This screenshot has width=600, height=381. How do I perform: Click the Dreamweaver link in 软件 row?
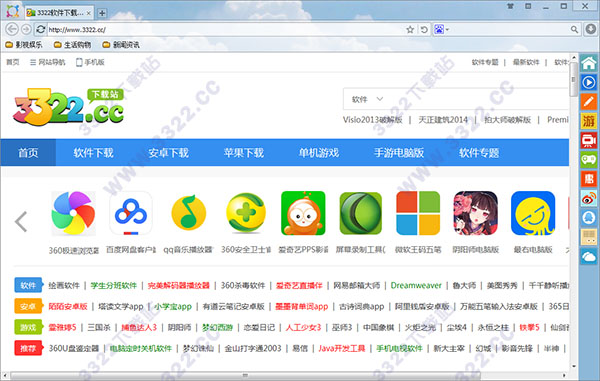416,285
